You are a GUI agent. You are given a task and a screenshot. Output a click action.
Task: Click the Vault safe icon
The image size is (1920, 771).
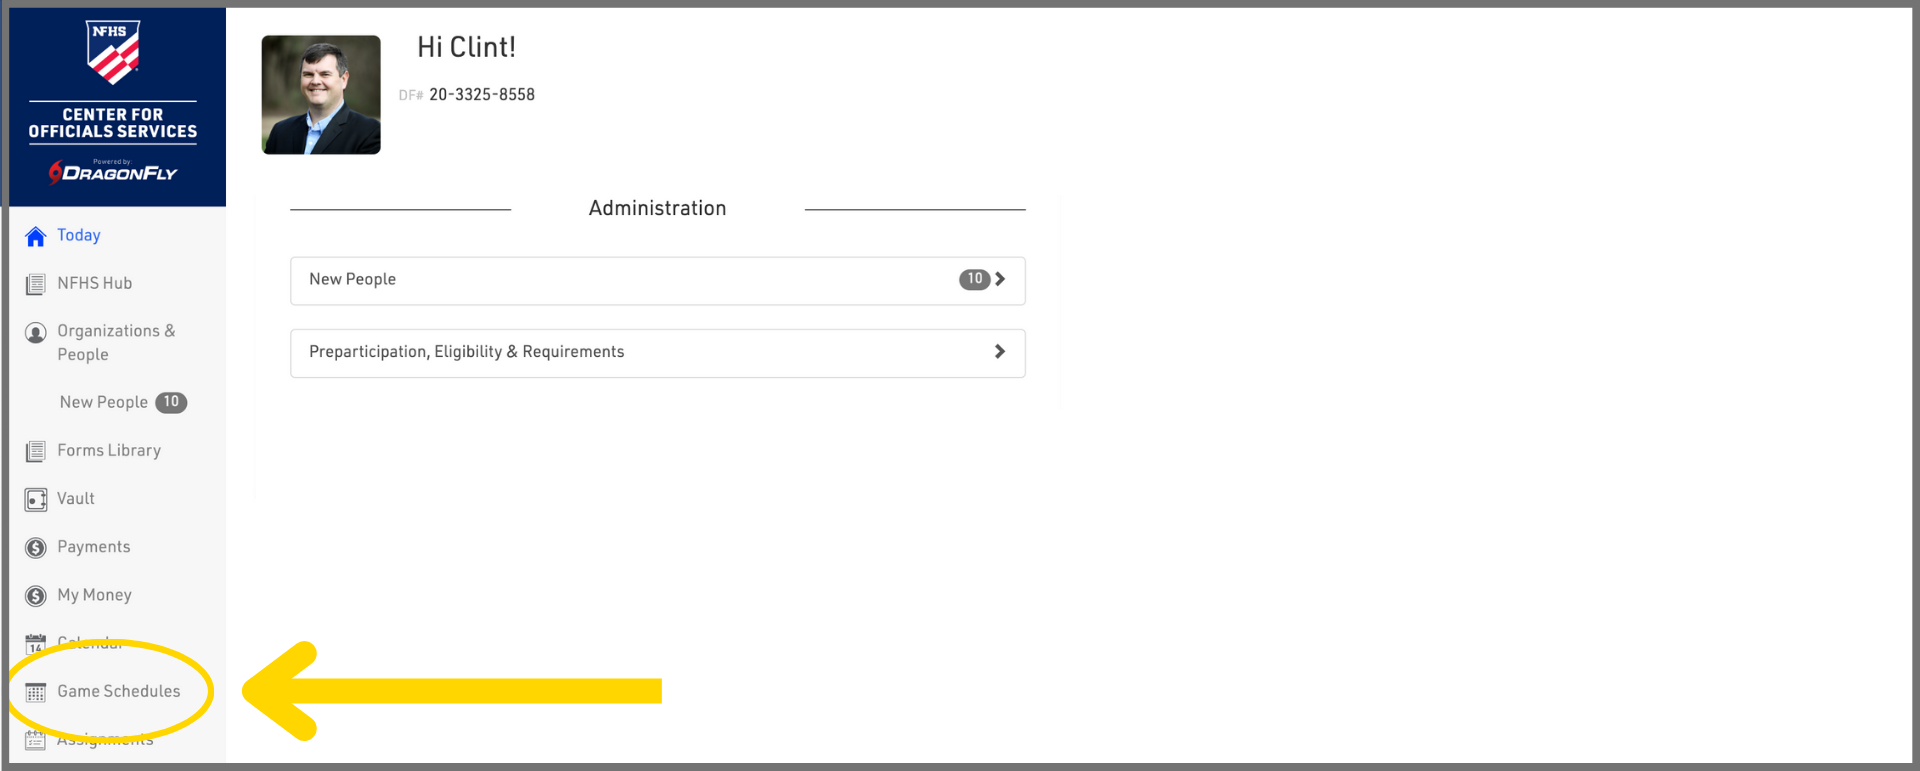click(x=36, y=500)
